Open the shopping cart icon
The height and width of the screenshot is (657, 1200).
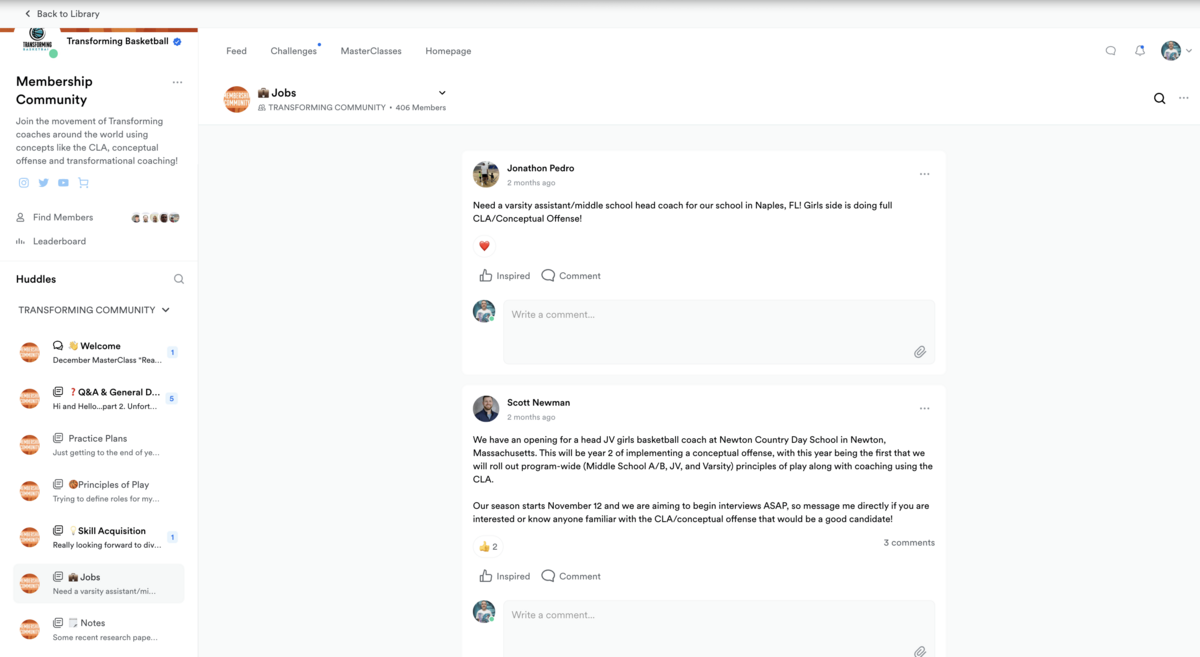coord(83,183)
